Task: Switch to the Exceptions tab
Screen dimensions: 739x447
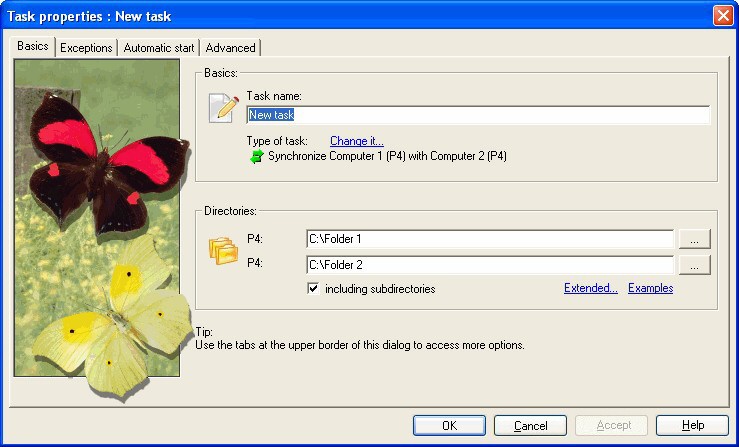Action: point(86,48)
